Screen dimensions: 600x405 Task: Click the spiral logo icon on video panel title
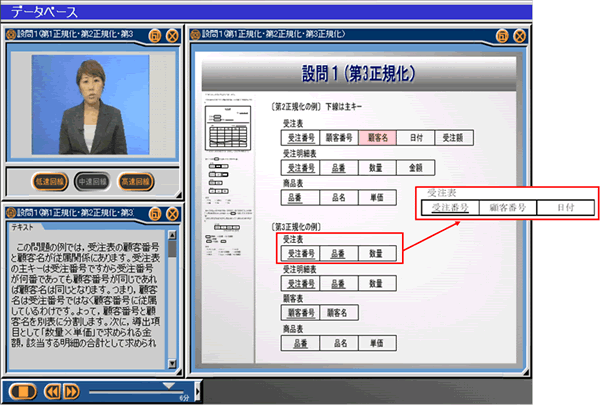pyautogui.click(x=12, y=35)
